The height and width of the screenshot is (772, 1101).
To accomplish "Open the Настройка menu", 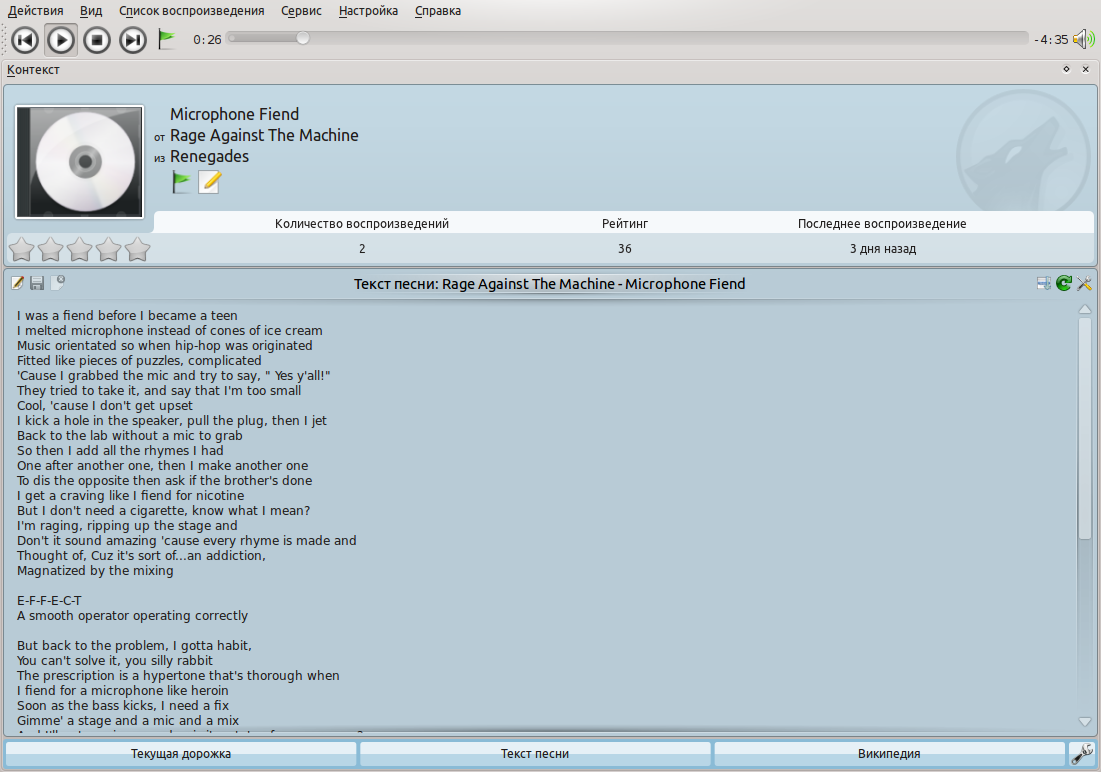I will pos(368,11).
